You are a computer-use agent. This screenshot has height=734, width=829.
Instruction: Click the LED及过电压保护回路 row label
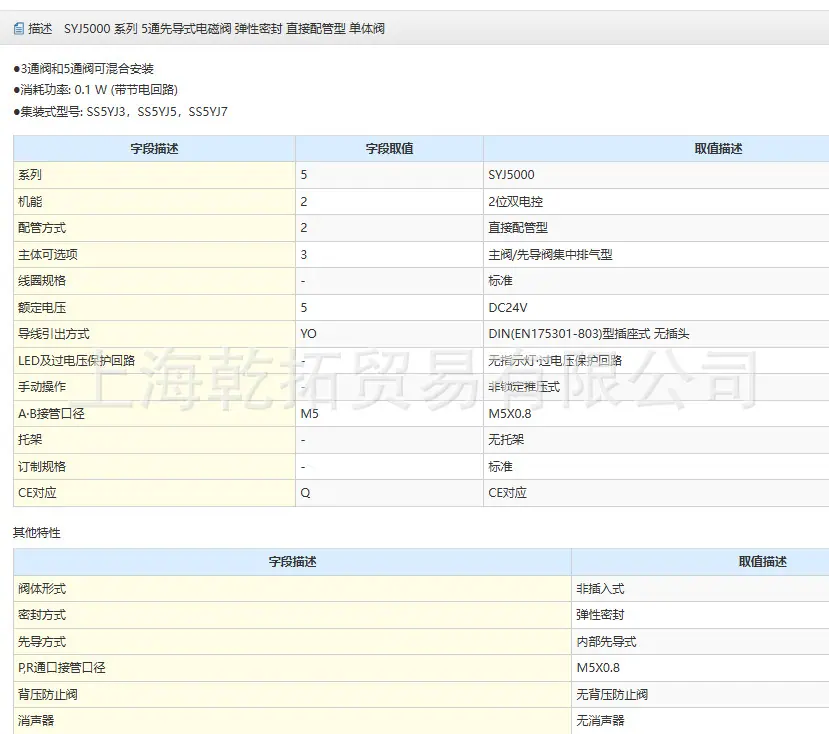click(76, 360)
